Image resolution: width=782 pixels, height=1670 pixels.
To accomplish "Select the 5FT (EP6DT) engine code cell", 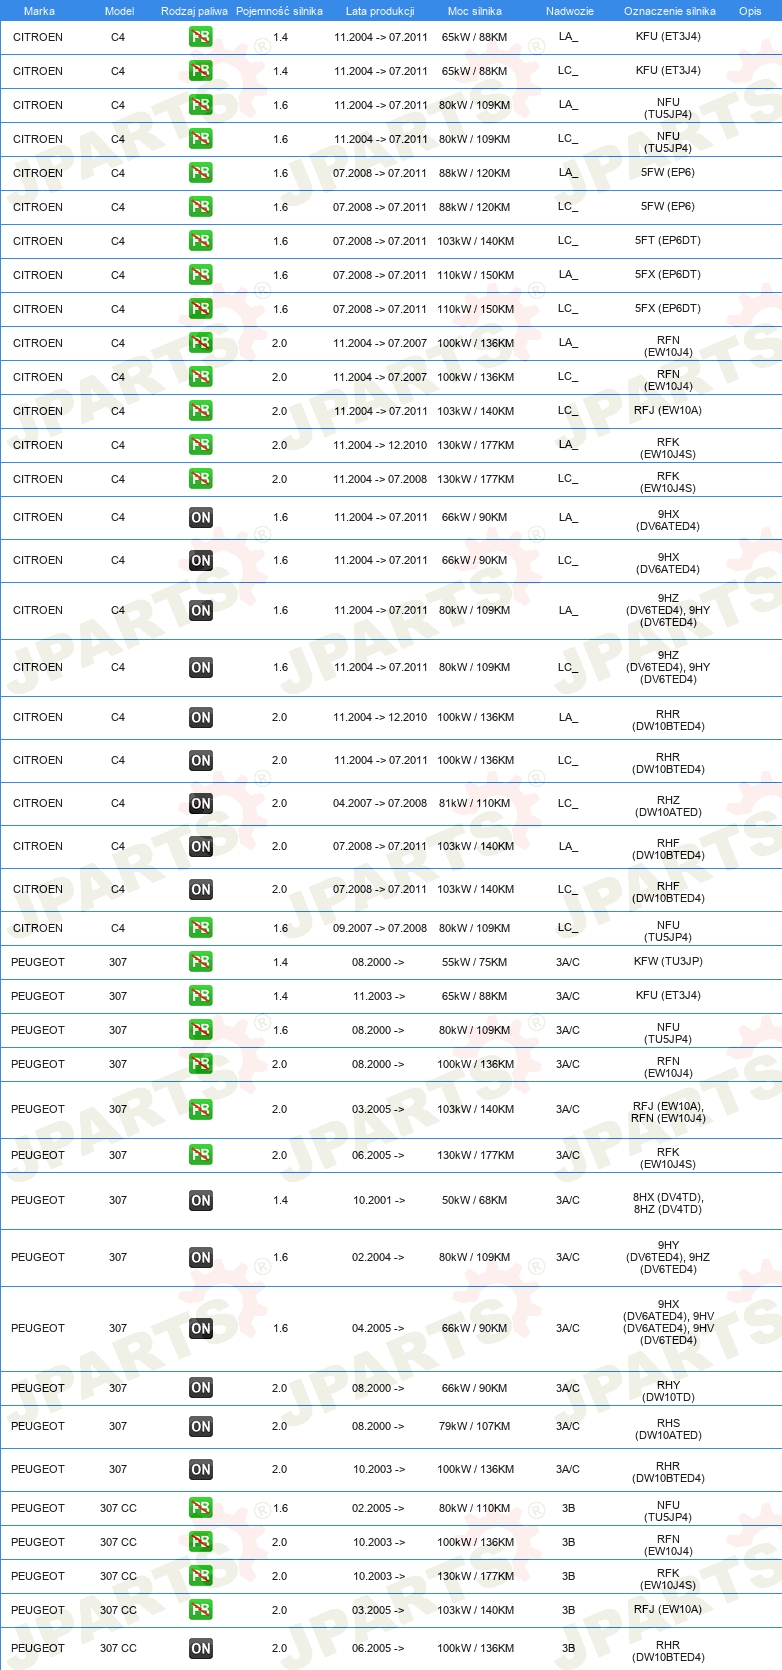I will [x=668, y=241].
